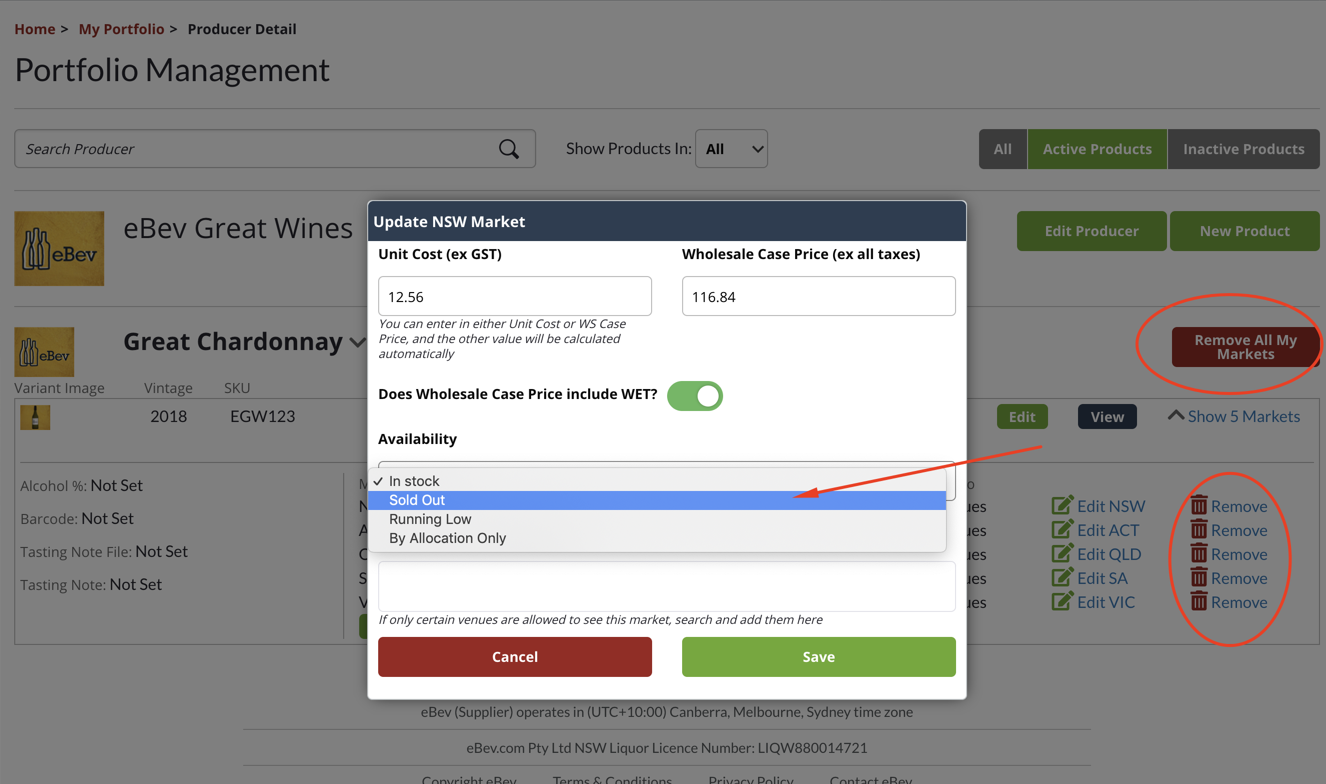Click the Remove link text in the VIC row
Image resolution: width=1326 pixels, height=784 pixels.
tap(1239, 602)
